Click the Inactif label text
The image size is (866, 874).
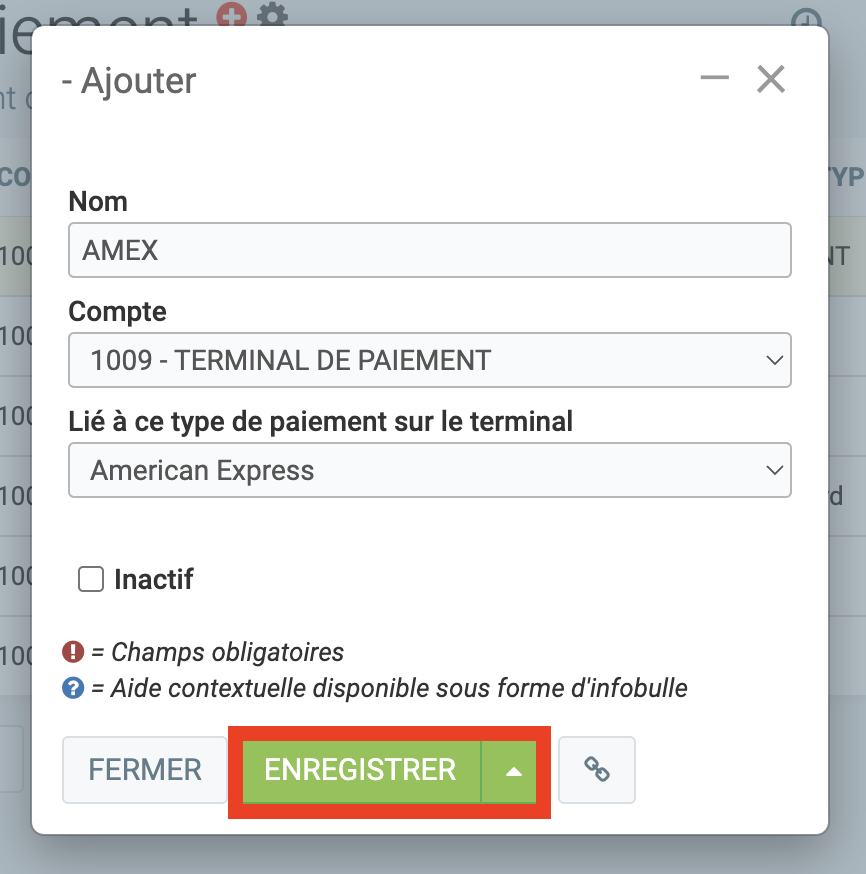click(154, 579)
